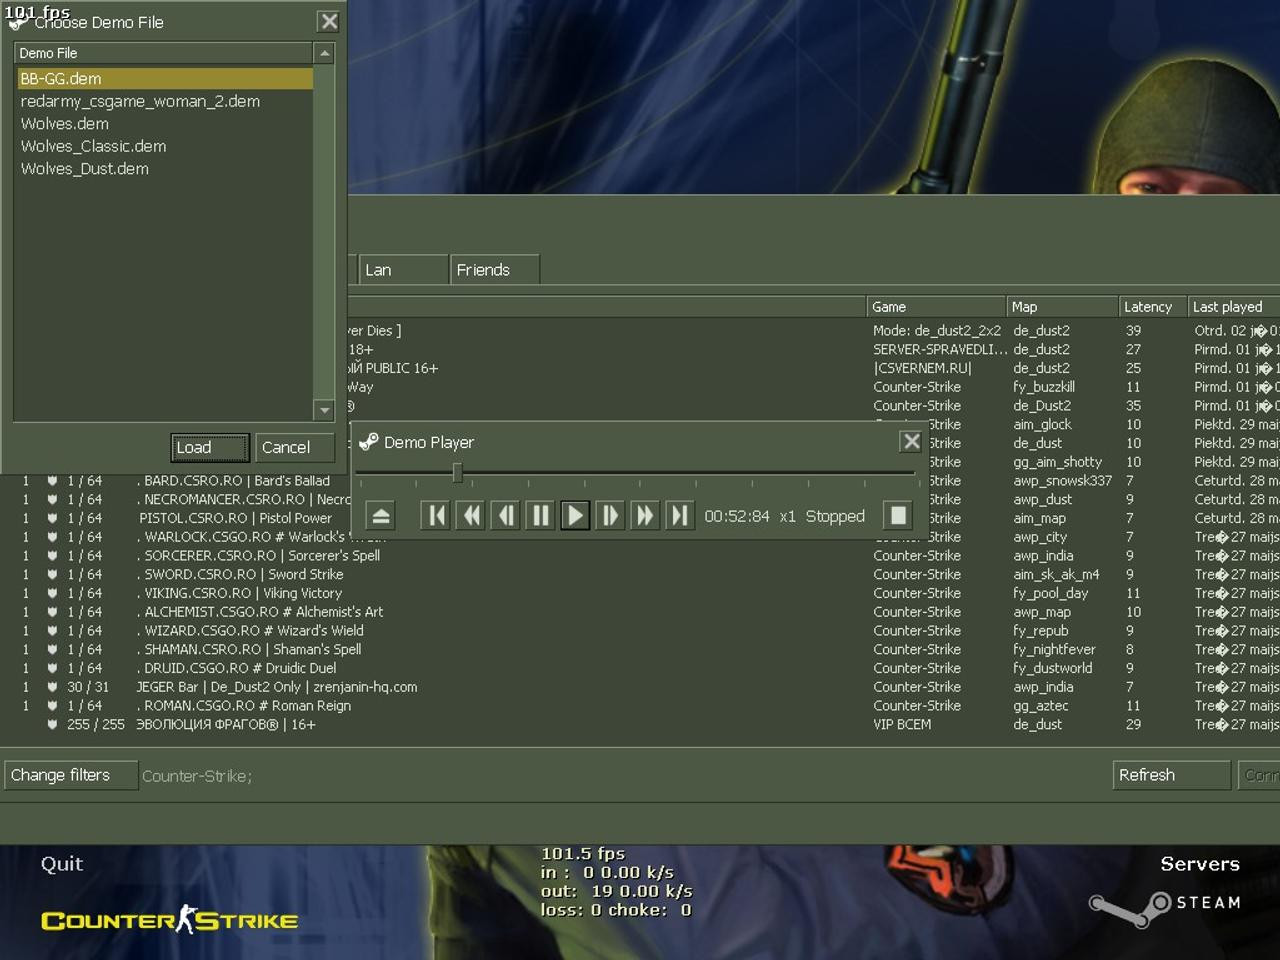The width and height of the screenshot is (1280, 960).
Task: Load the selected demo file
Action: 210,448
